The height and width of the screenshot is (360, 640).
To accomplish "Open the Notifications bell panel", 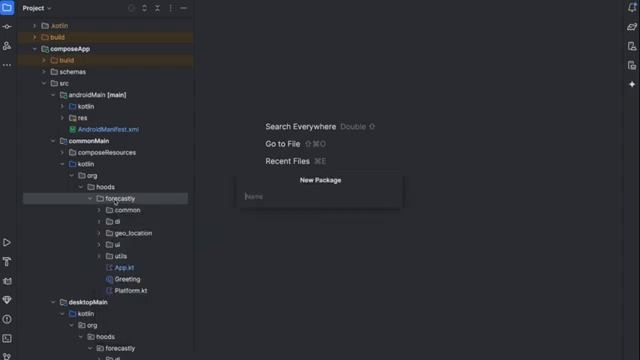I will click(x=632, y=8).
